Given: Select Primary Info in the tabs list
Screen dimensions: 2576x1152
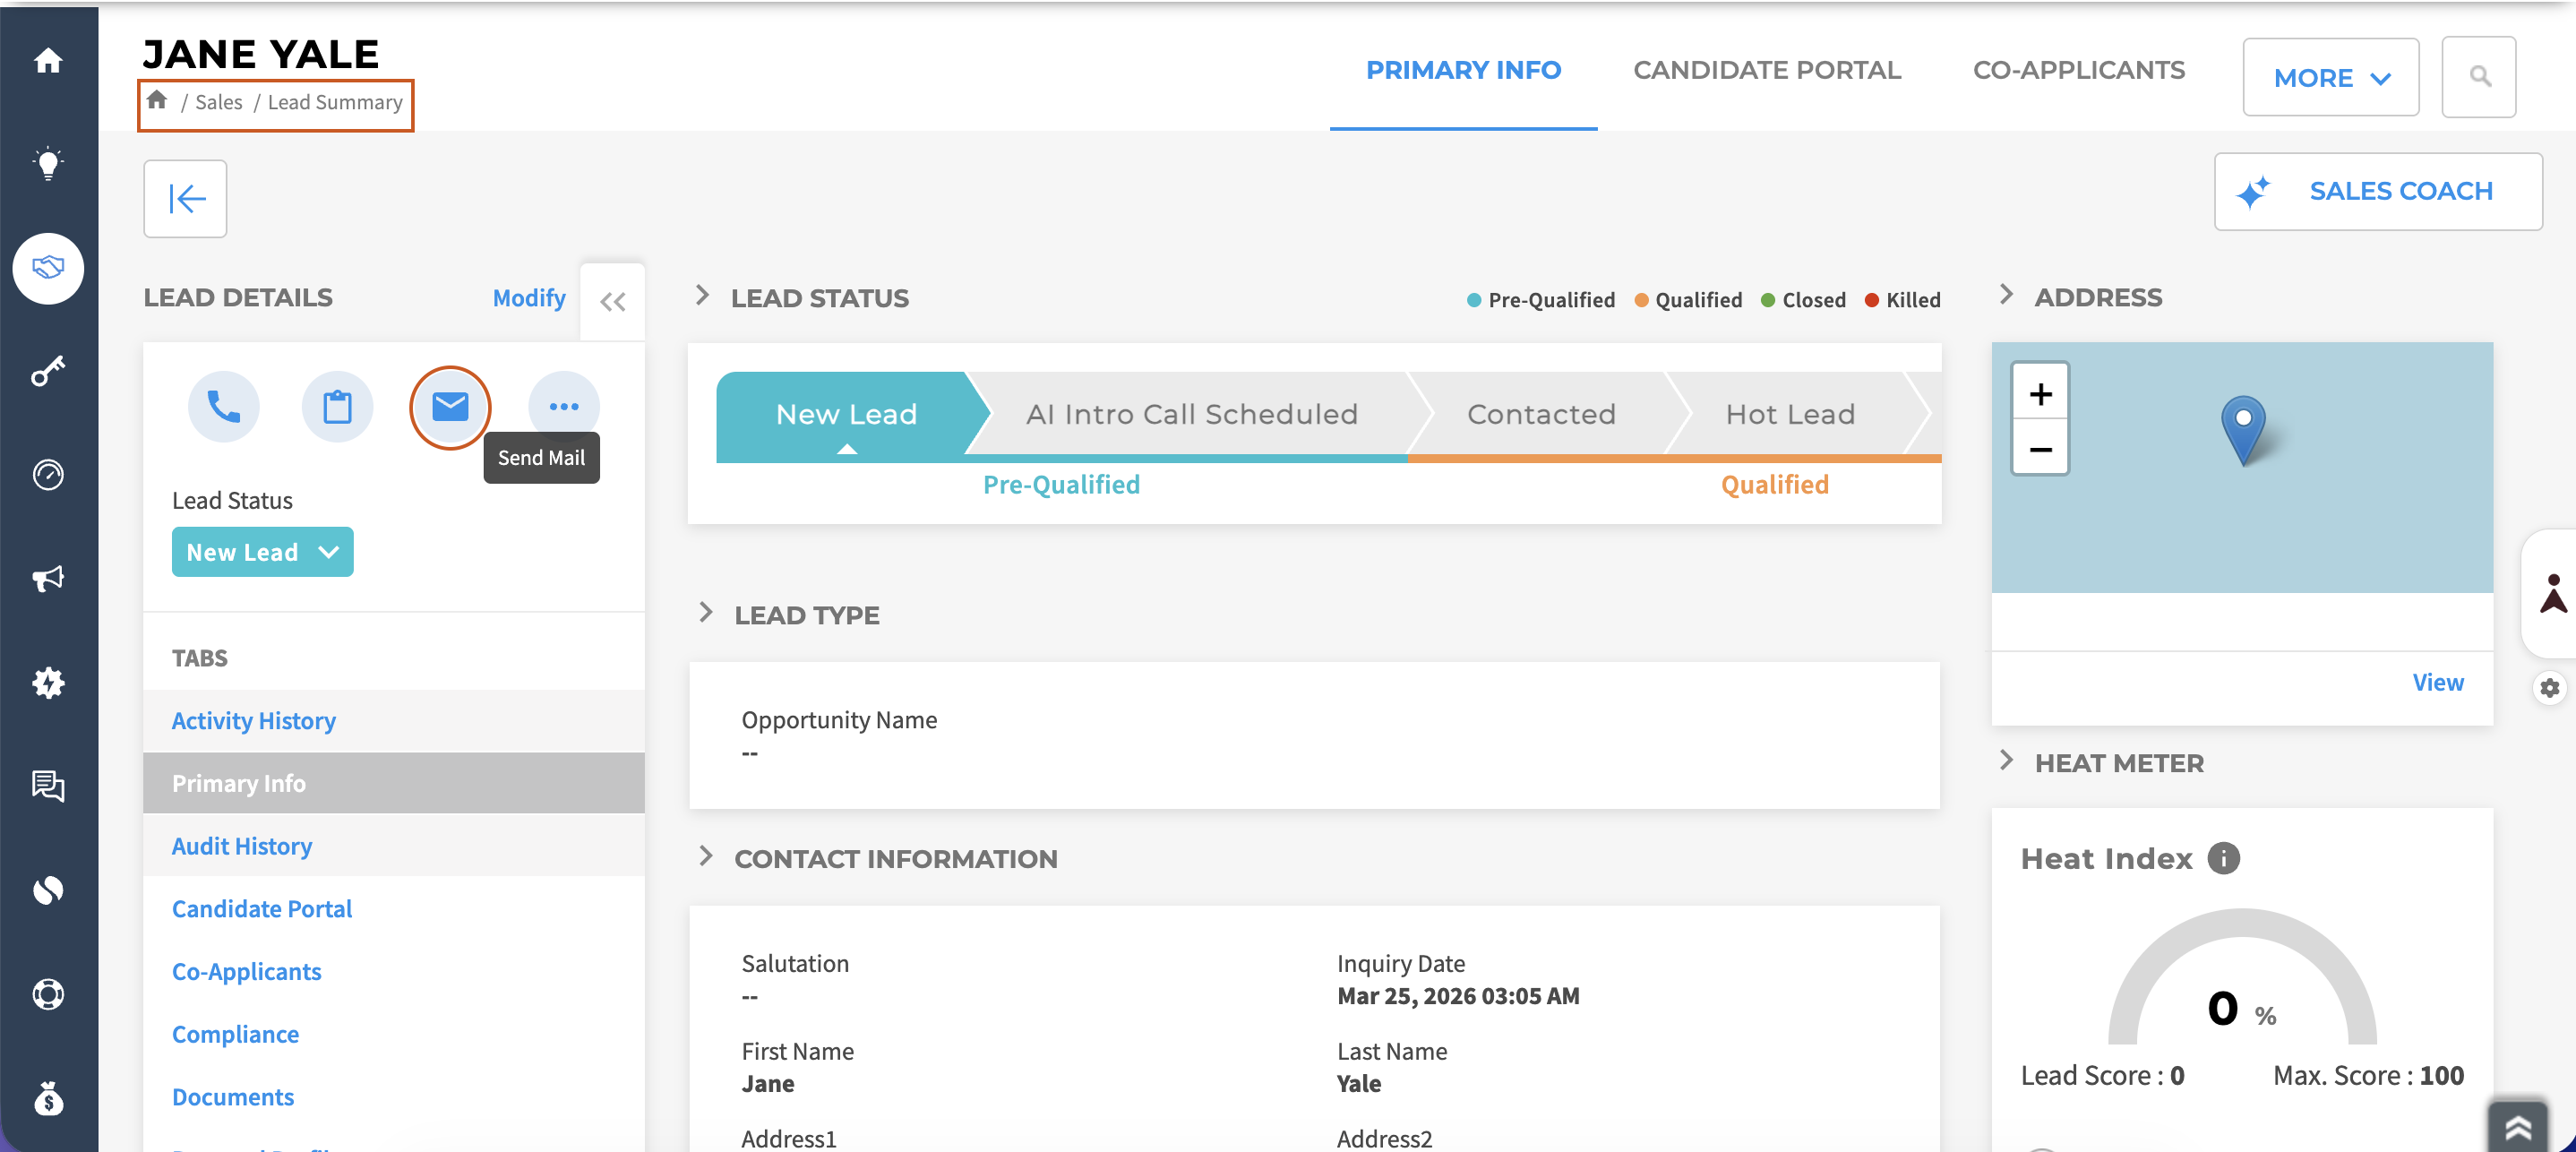Looking at the screenshot, I should click(394, 783).
